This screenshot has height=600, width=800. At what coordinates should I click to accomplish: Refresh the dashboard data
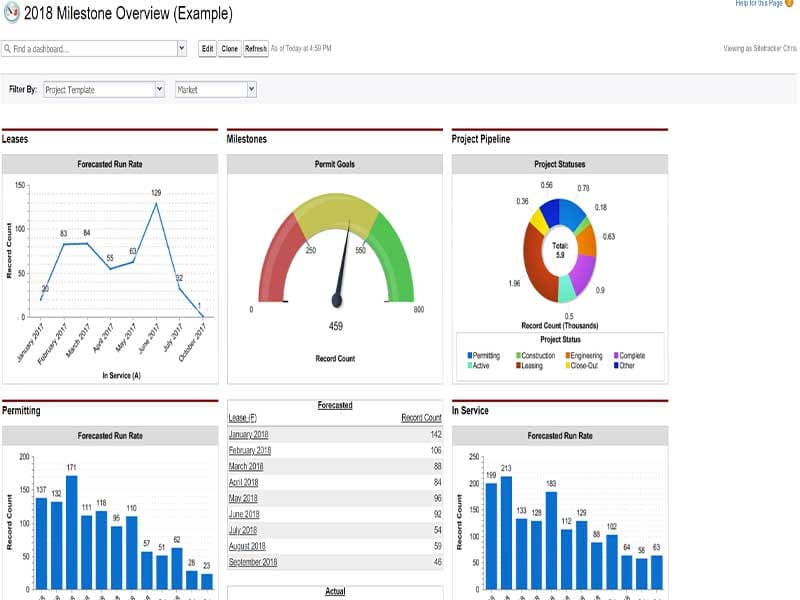(x=255, y=48)
